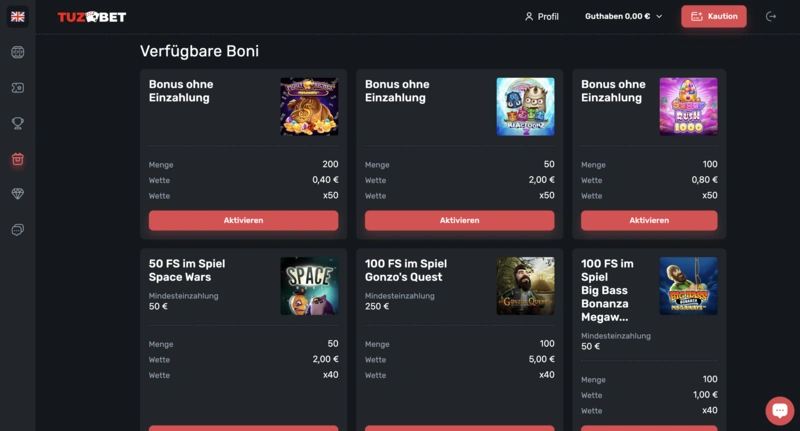Click the TuzBet logo
Viewport: 800px width, 431px height.
(91, 17)
